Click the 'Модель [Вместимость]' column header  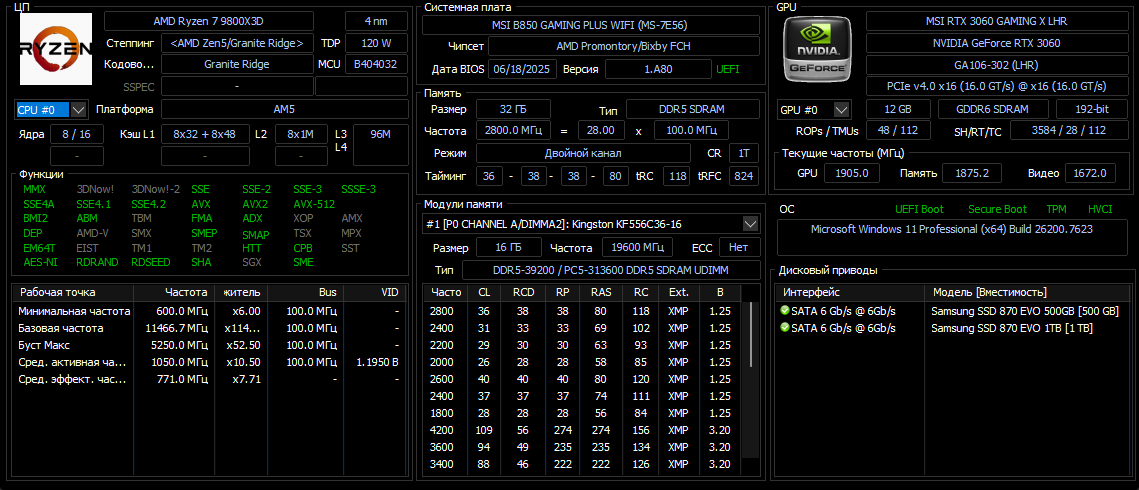tap(1028, 293)
